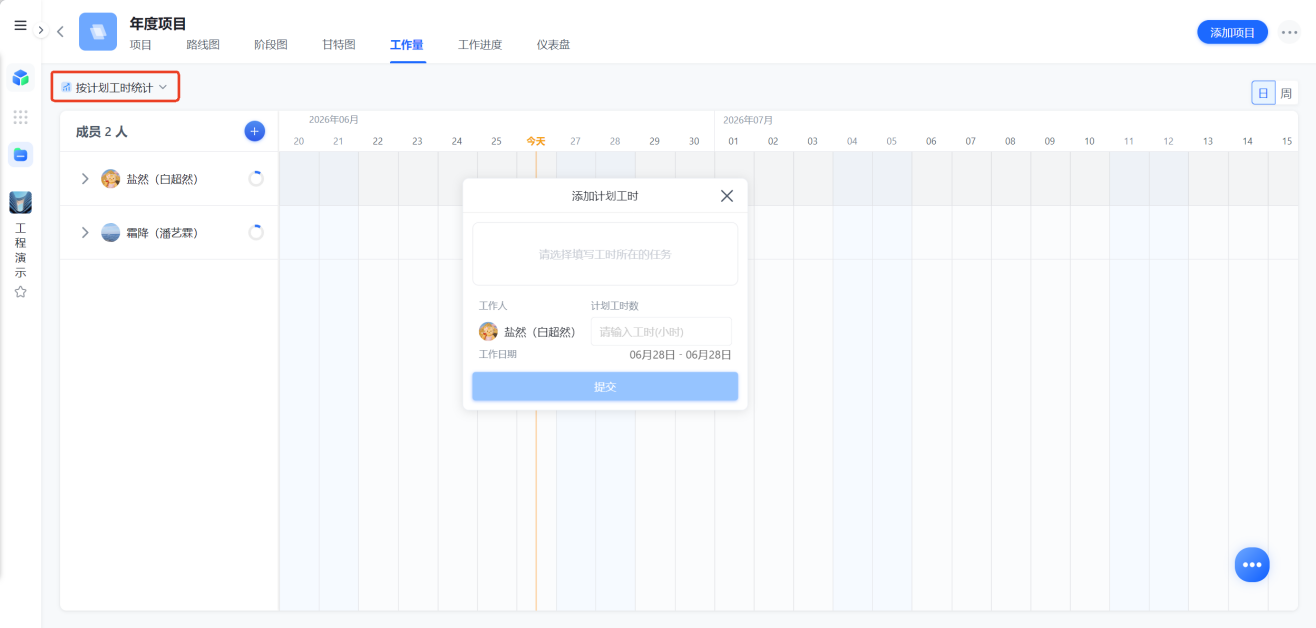
Task: Select date column 29 in June
Action: click(x=655, y=141)
